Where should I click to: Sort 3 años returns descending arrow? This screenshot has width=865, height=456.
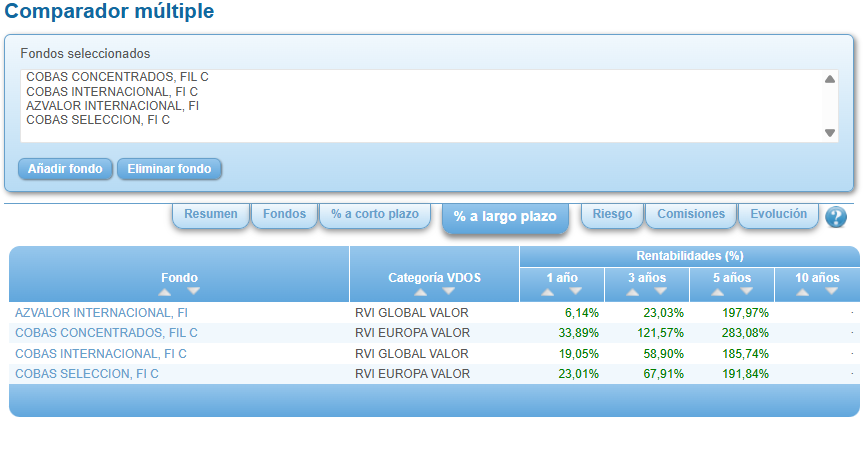pos(660,291)
